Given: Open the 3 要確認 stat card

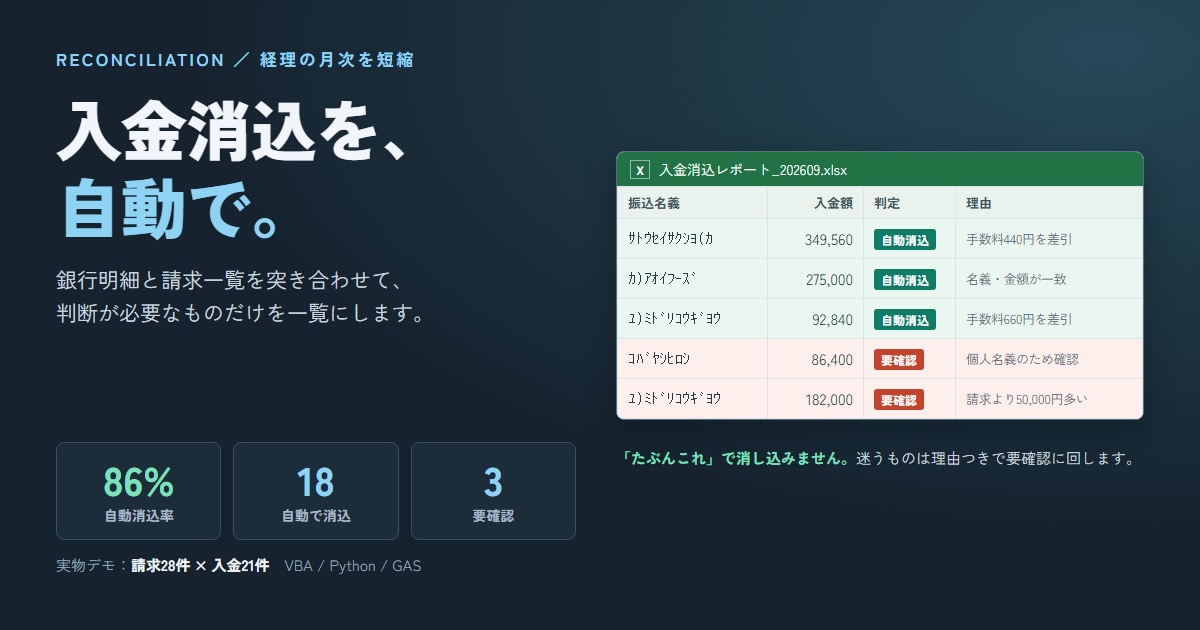Looking at the screenshot, I should pyautogui.click(x=493, y=491).
